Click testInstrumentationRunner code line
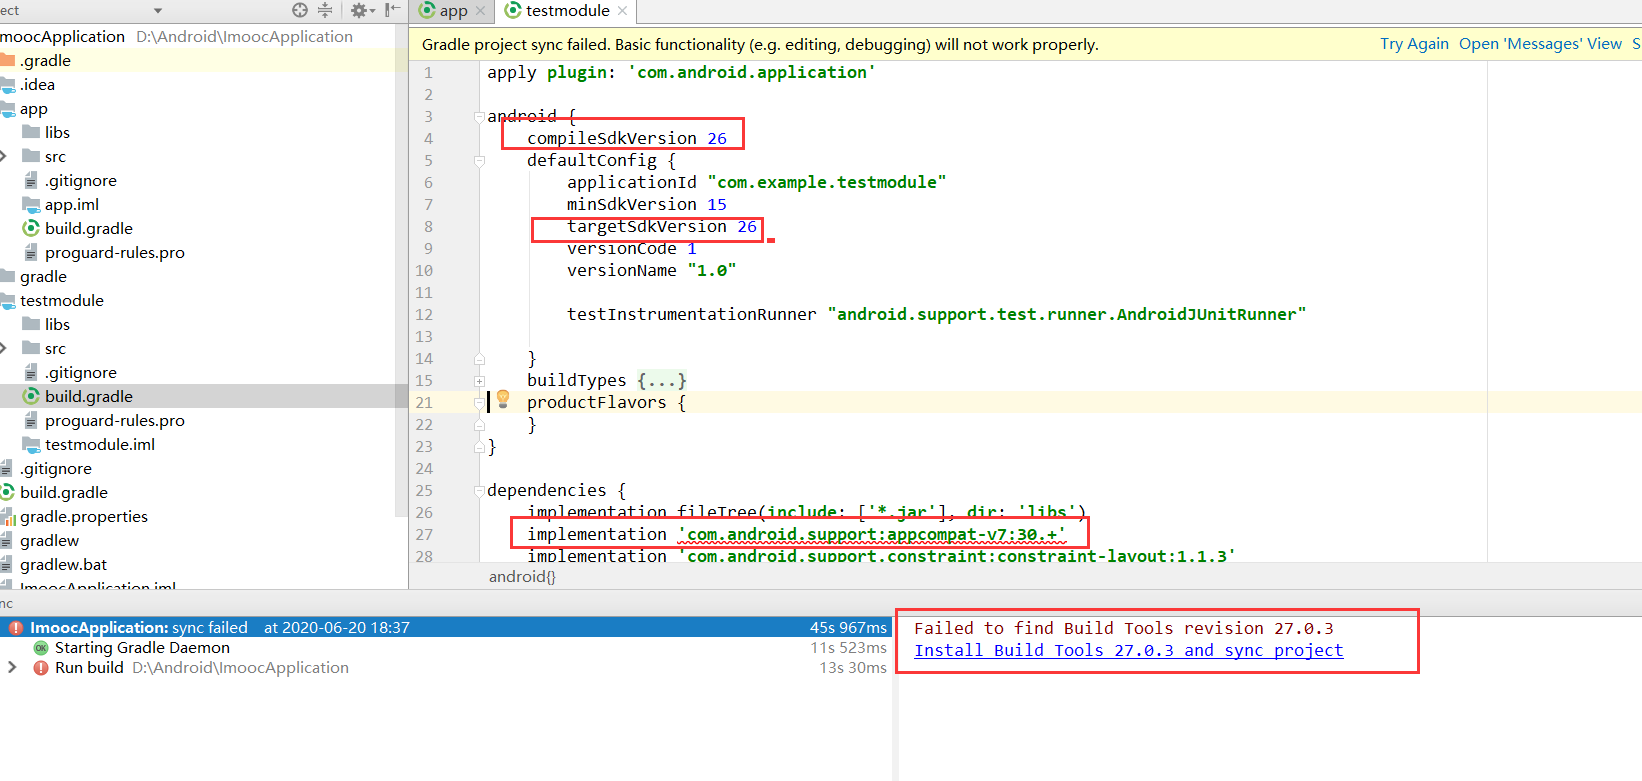1642x781 pixels. (x=937, y=314)
